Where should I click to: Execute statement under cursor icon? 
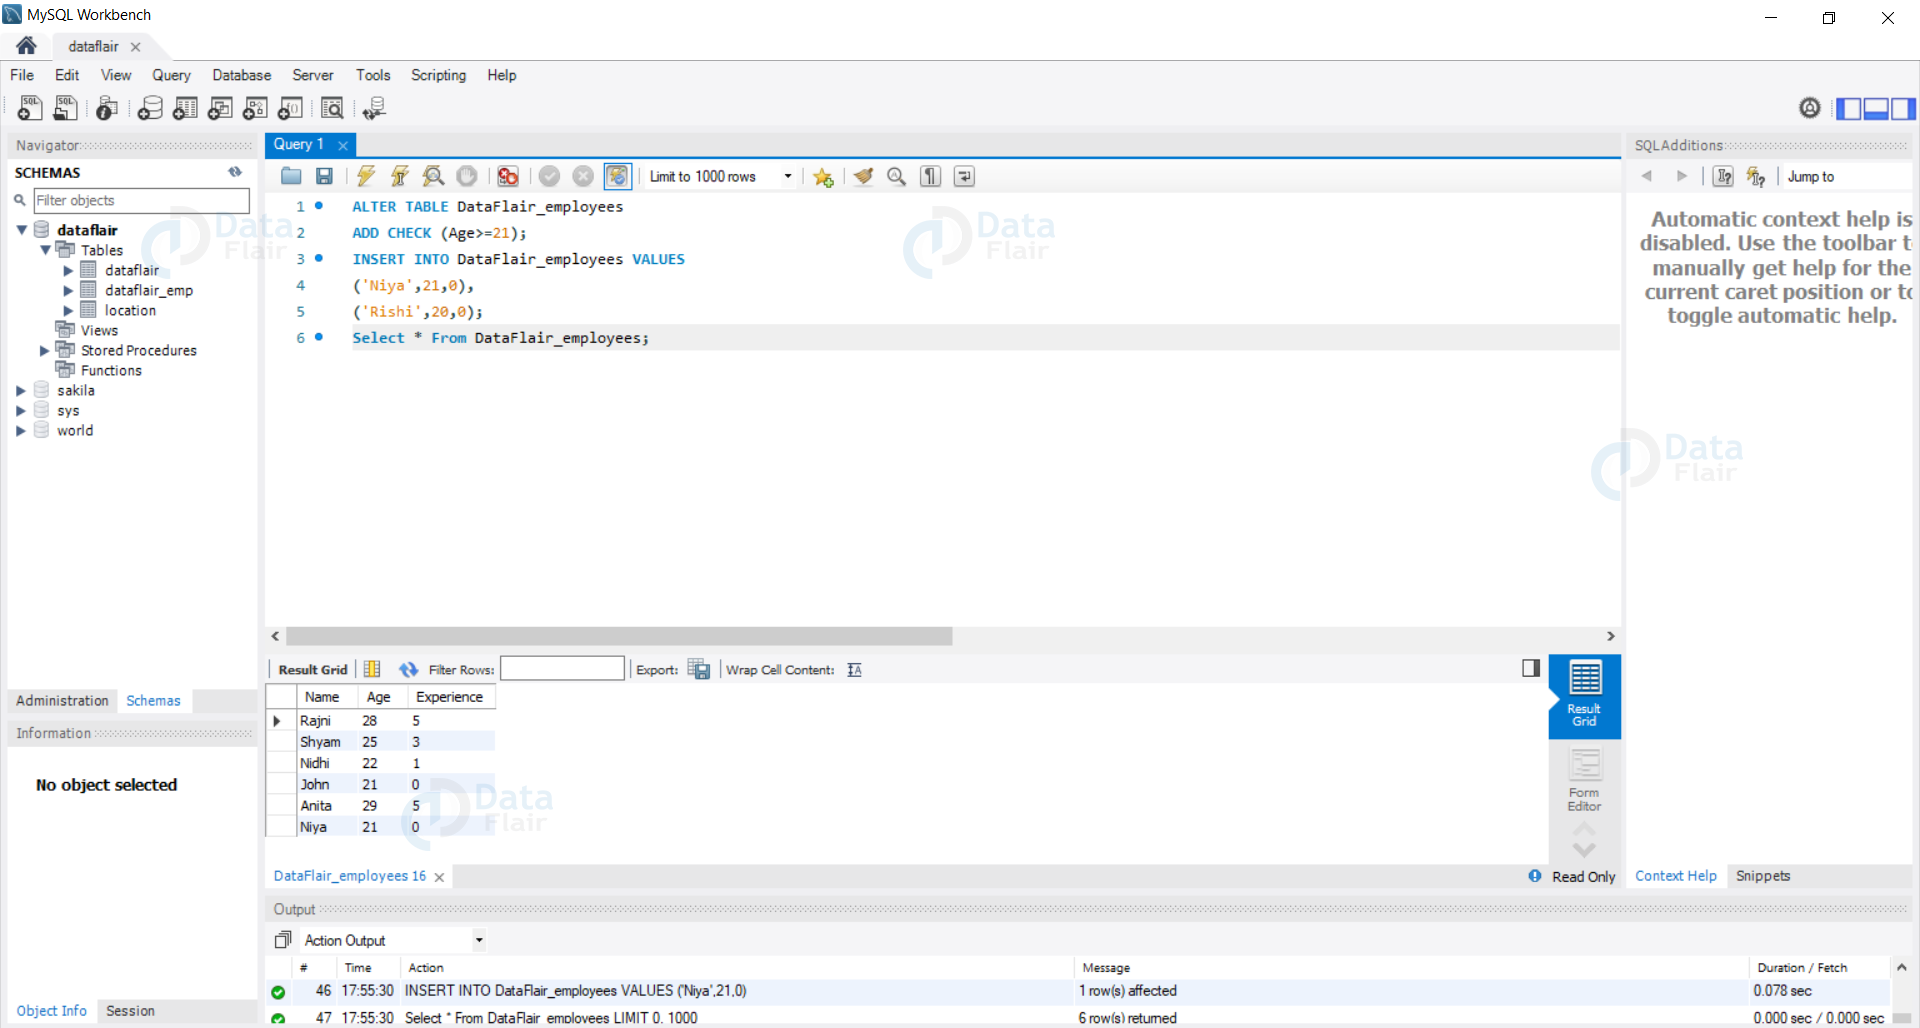click(x=400, y=176)
